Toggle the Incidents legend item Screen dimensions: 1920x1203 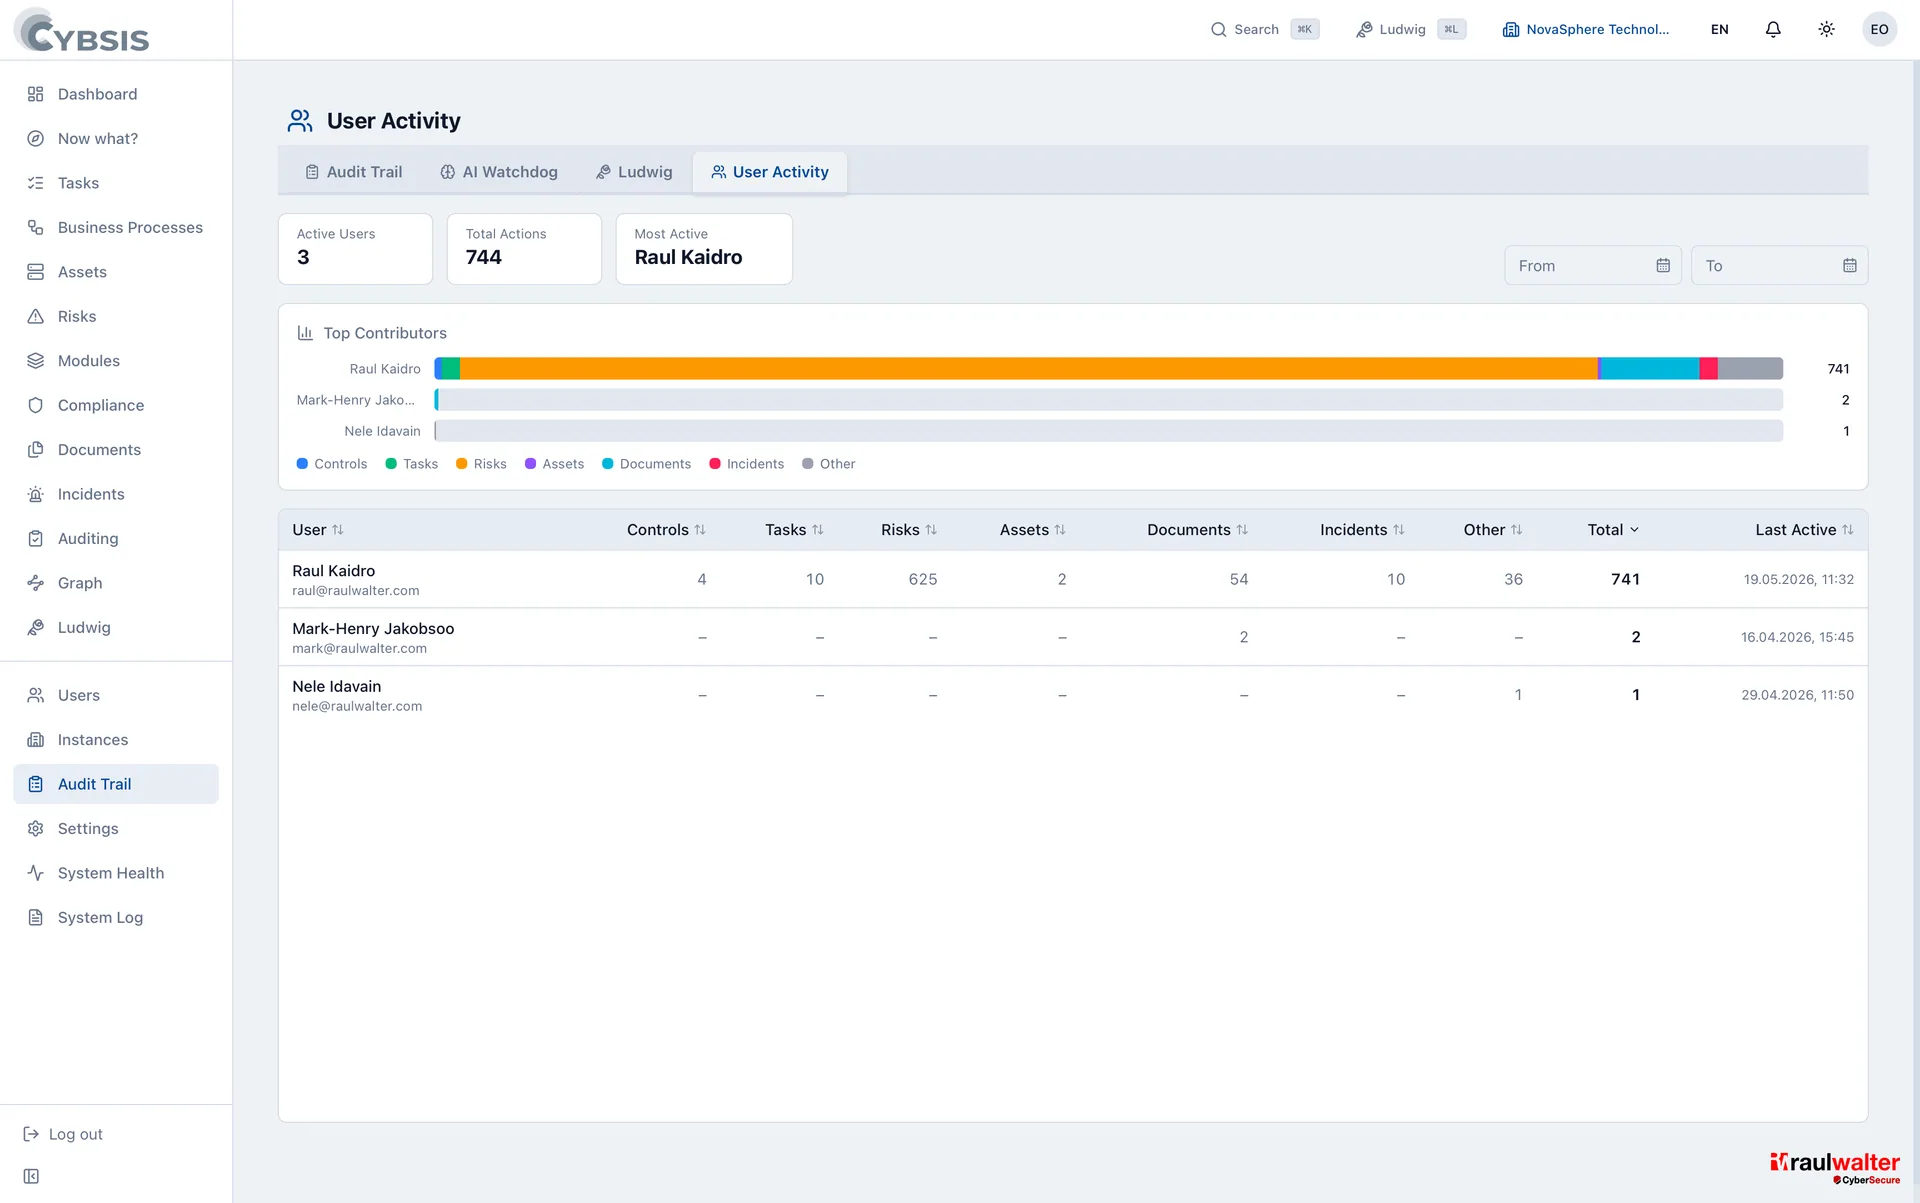click(746, 464)
